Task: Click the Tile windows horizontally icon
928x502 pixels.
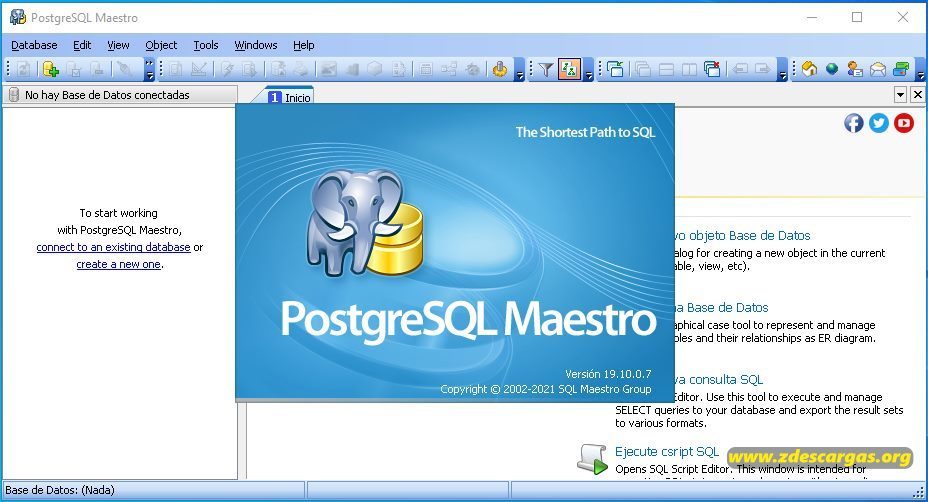Action: 666,69
